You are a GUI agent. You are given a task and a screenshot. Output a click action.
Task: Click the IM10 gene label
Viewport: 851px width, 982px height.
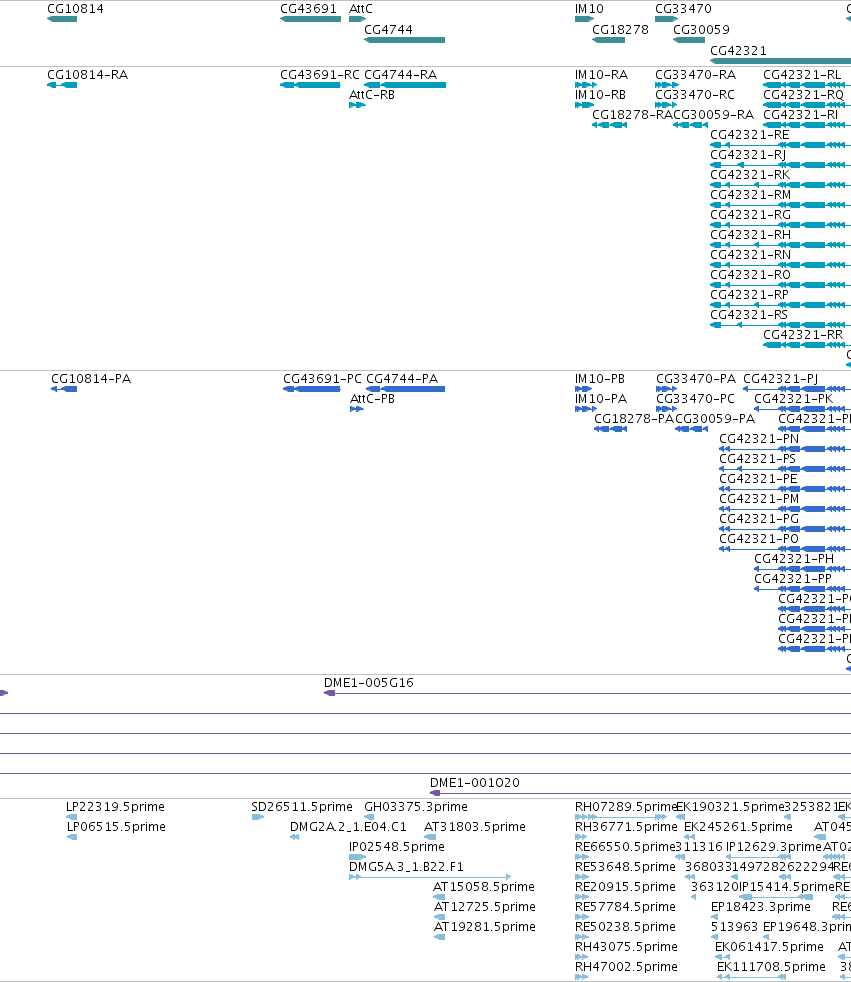point(589,9)
